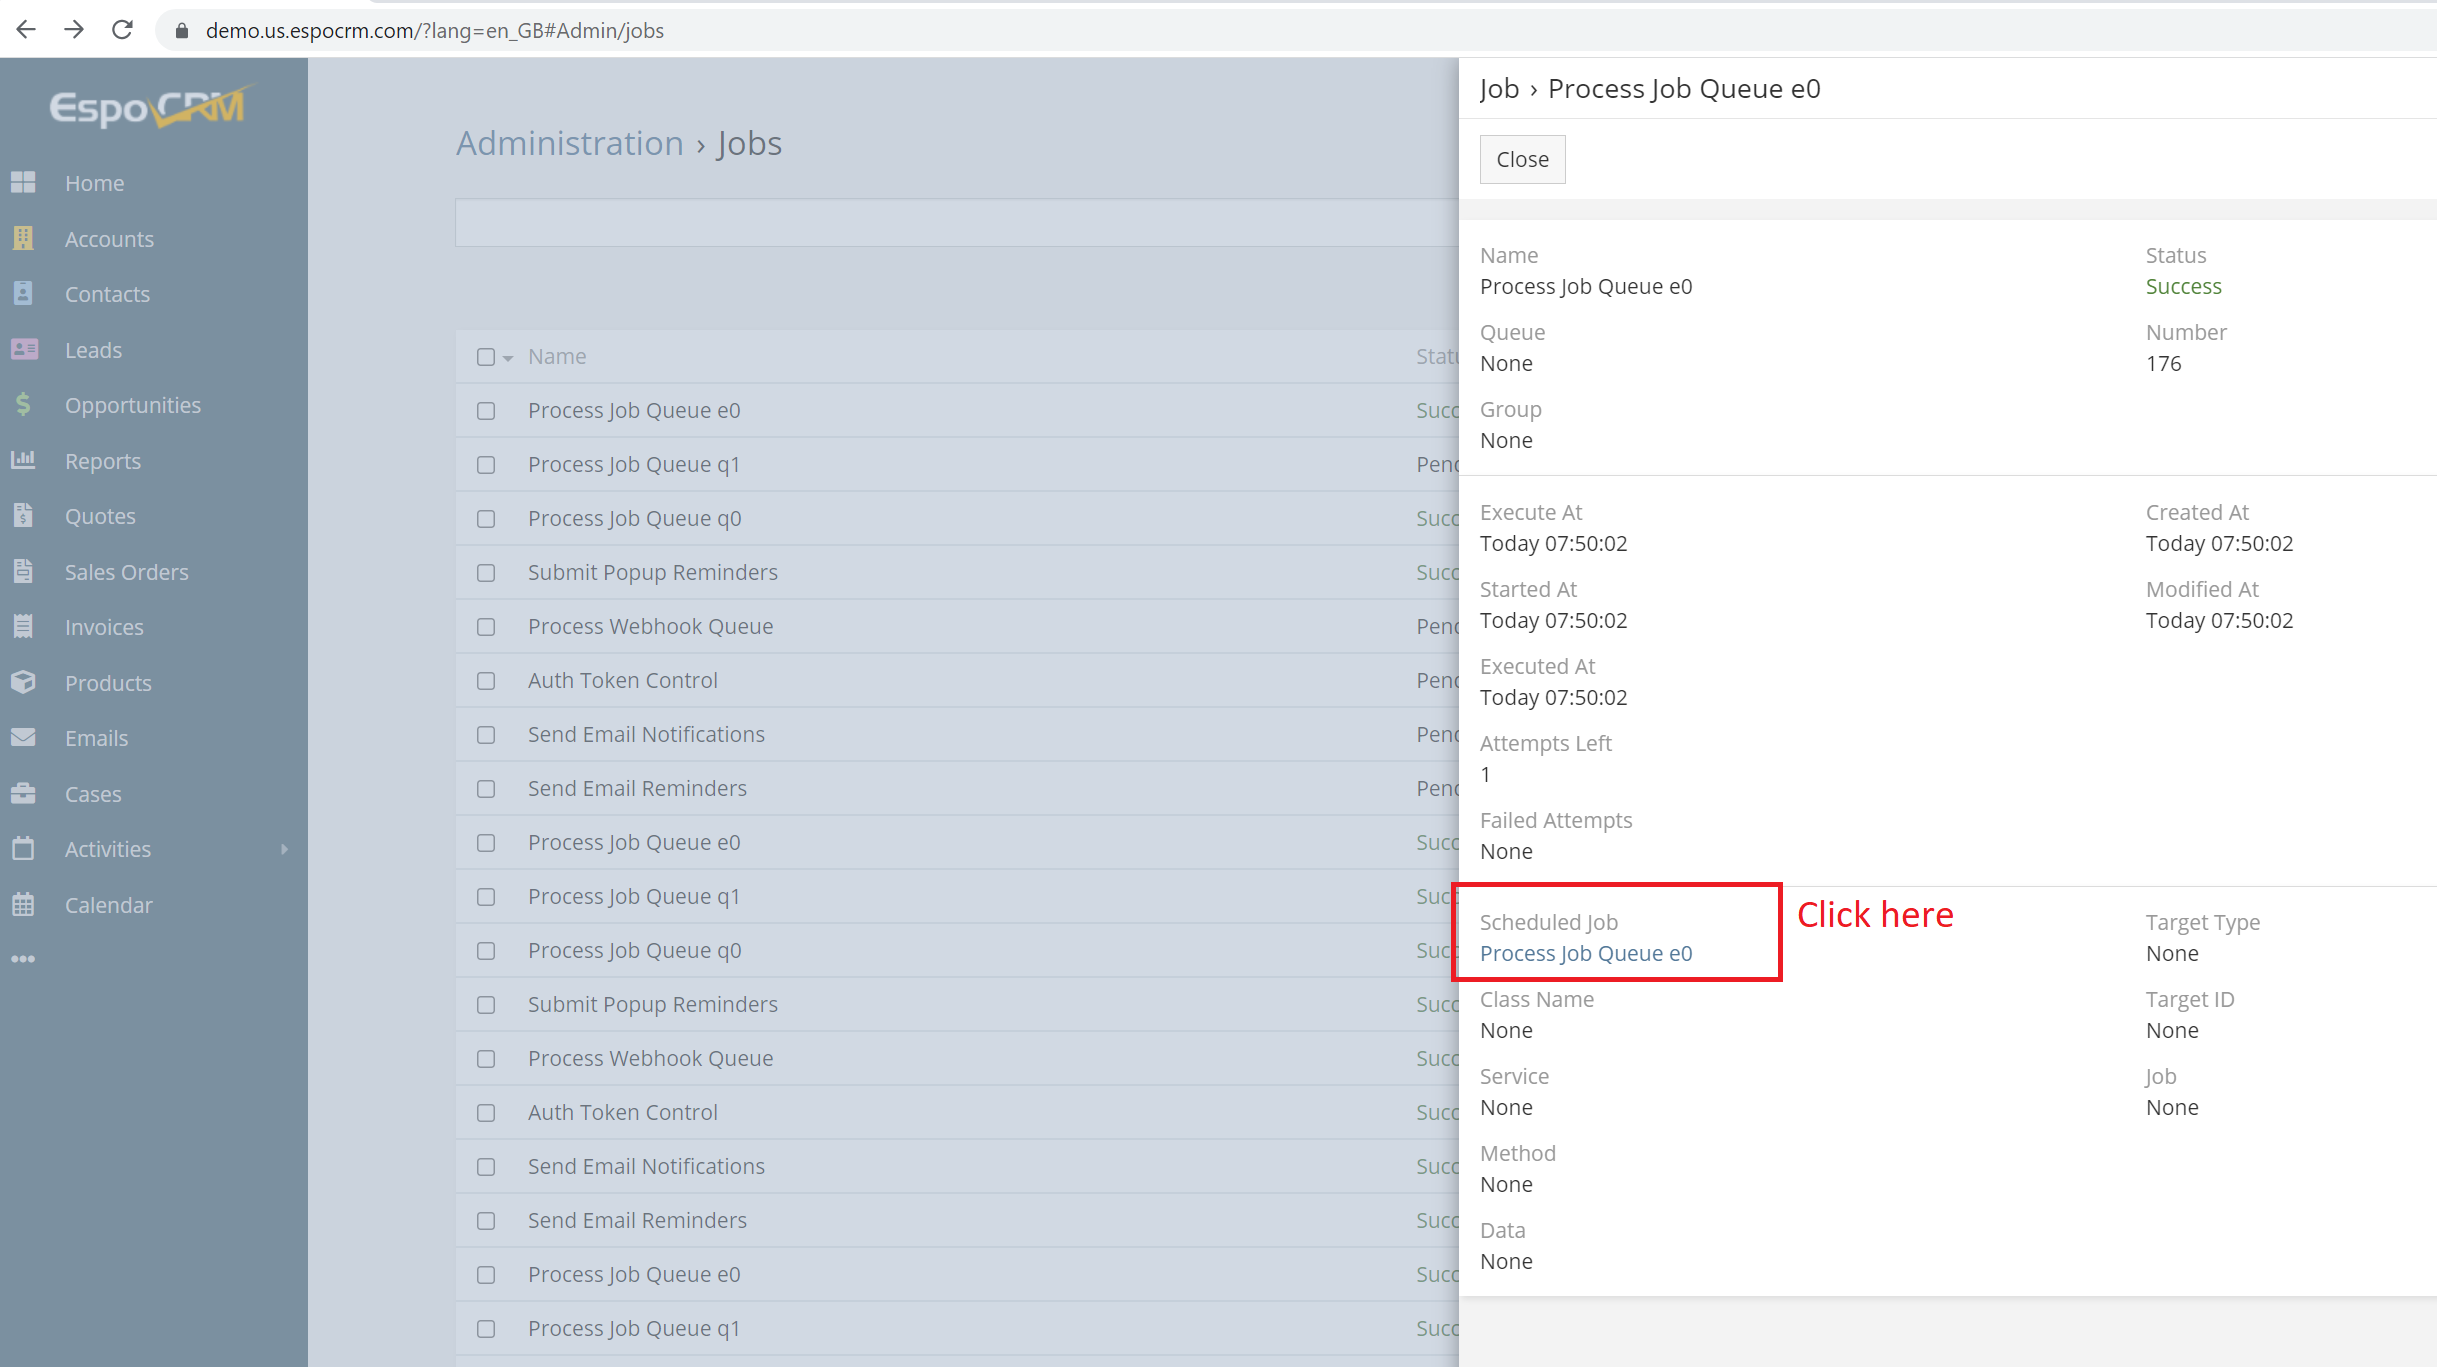Click the Cases briefcase icon
This screenshot has height=1367, width=2437.
[x=23, y=793]
